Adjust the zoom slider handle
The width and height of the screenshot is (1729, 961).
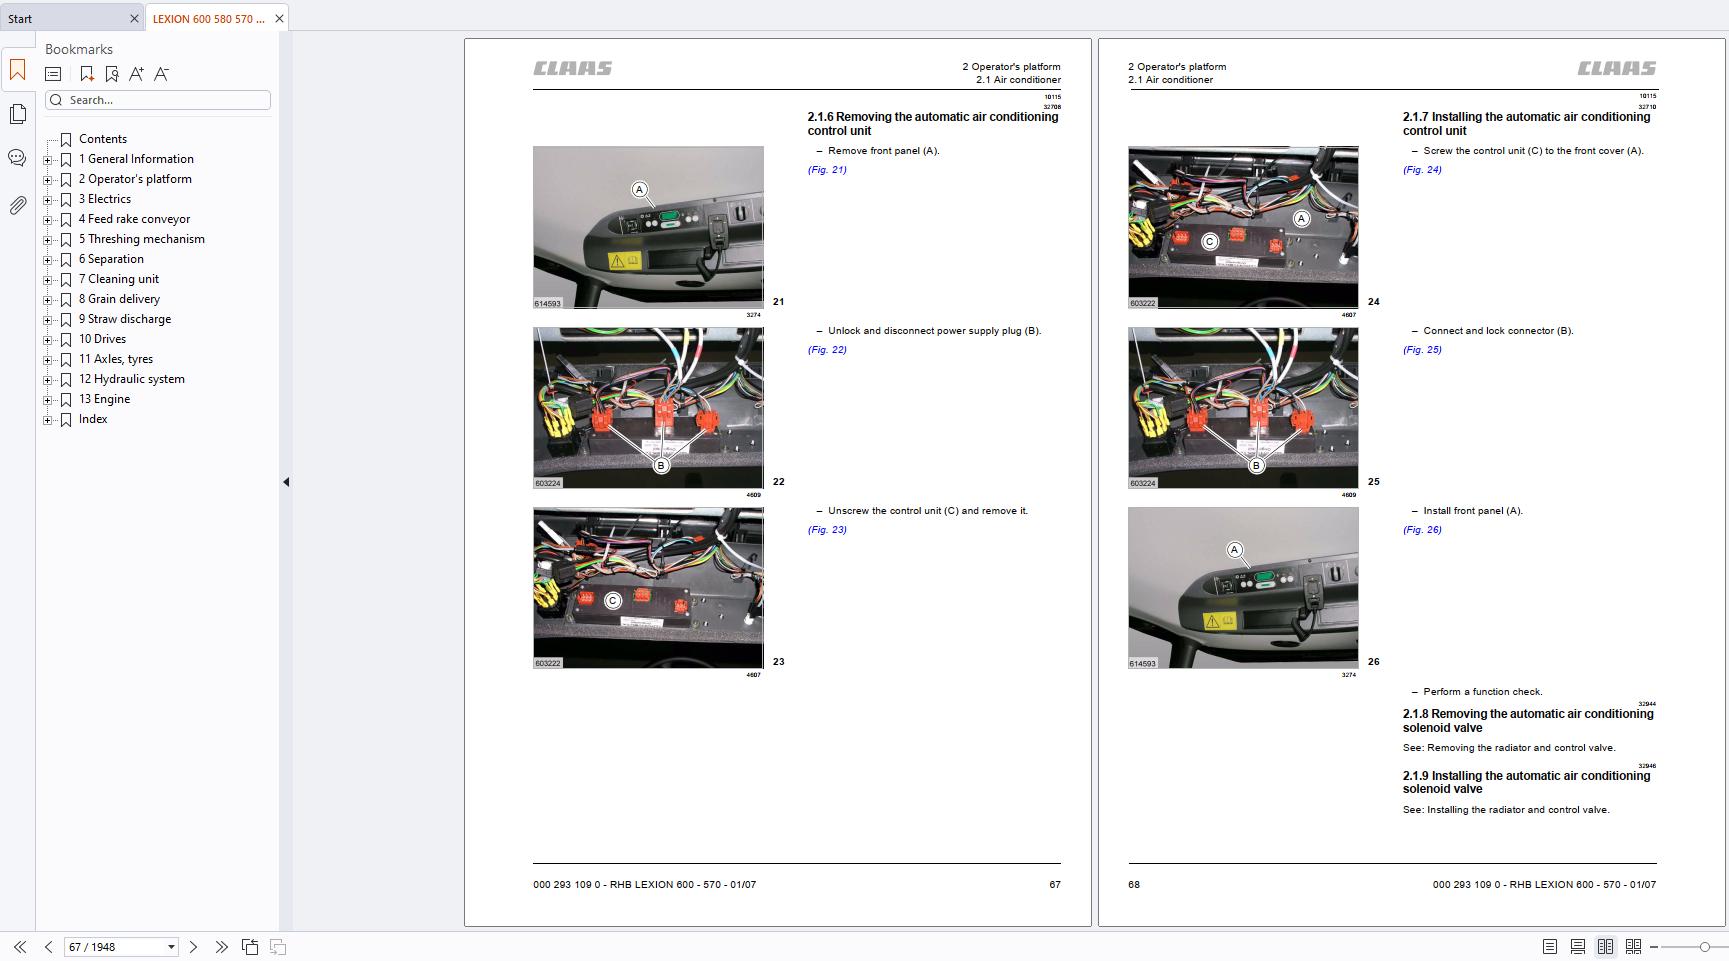(1704, 947)
